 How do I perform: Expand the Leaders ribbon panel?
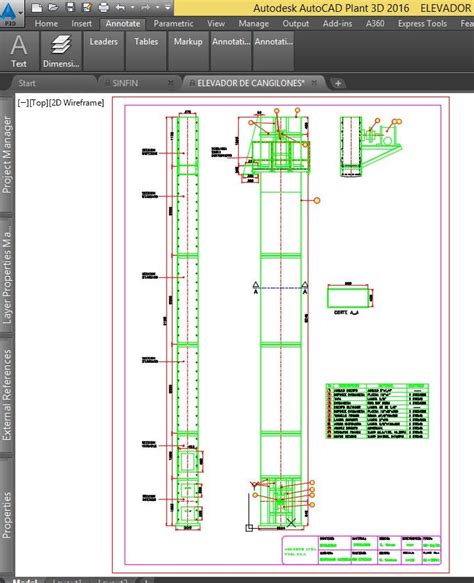coord(103,51)
